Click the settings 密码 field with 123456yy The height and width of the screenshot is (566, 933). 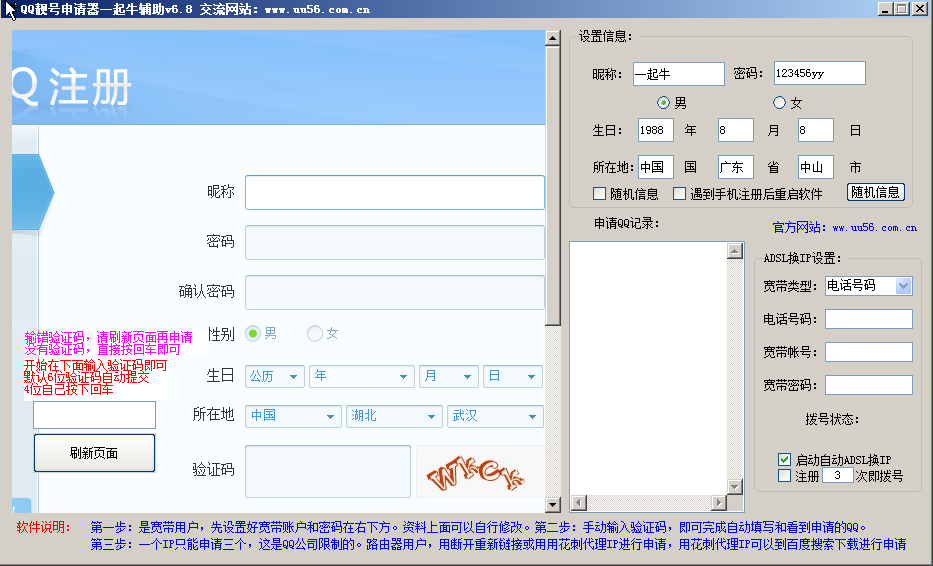tap(819, 73)
